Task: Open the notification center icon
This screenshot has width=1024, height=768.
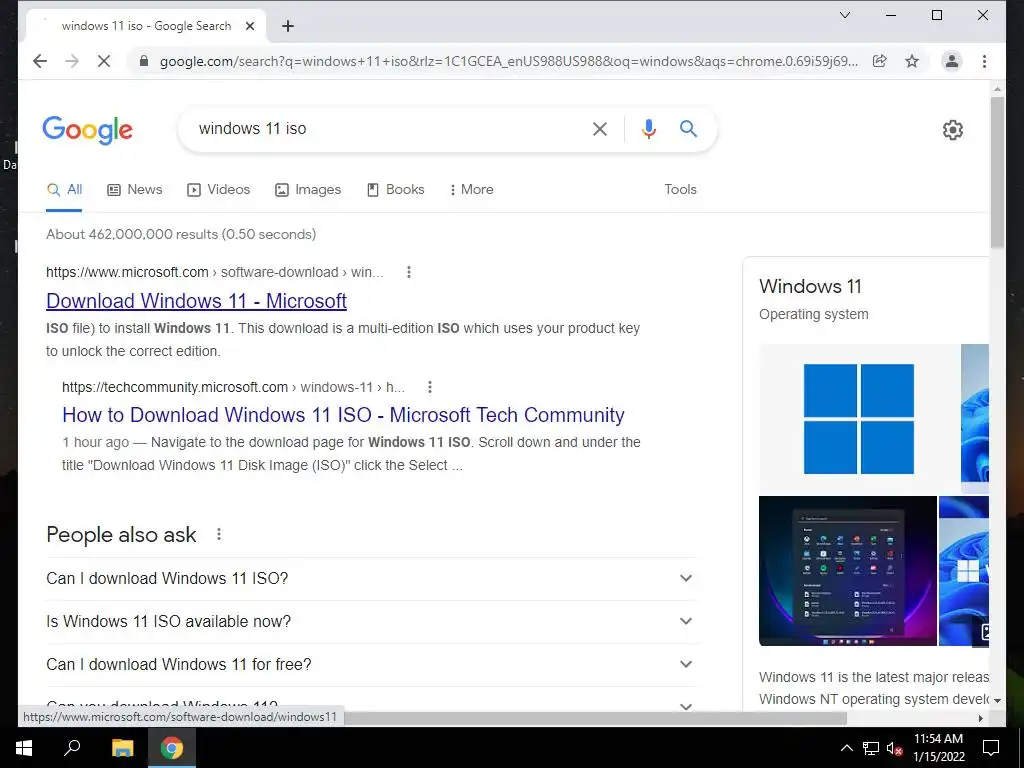Action: [x=991, y=748]
